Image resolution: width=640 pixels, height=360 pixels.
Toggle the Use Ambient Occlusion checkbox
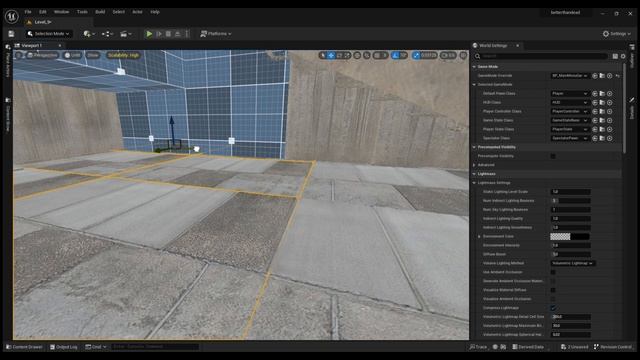(553, 272)
